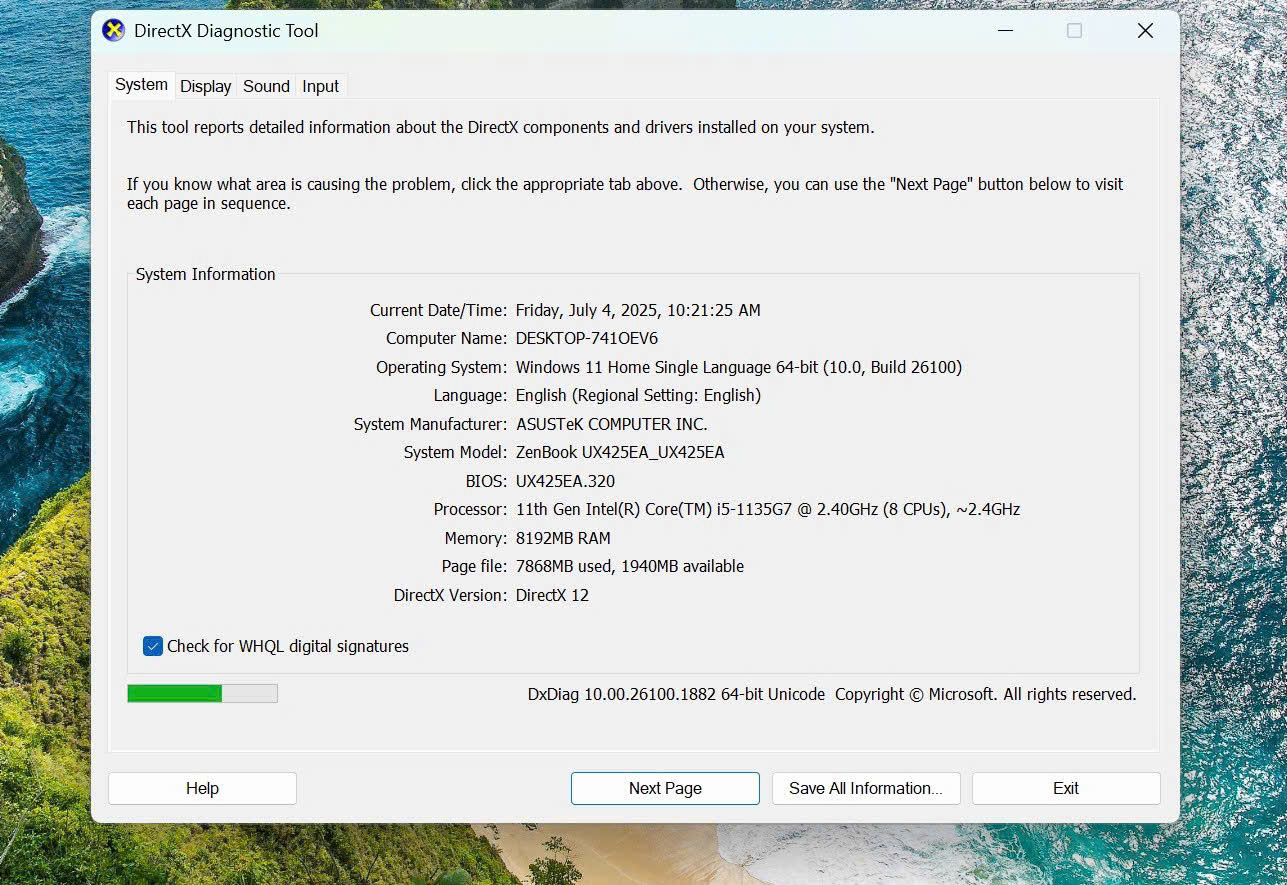Click the Current Date/Time value
The width and height of the screenshot is (1287, 885).
coord(638,310)
